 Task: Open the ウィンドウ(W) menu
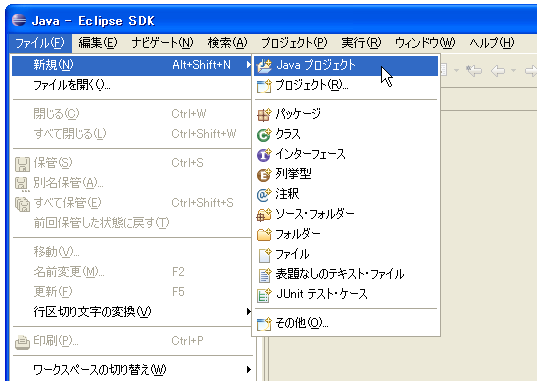pos(425,43)
